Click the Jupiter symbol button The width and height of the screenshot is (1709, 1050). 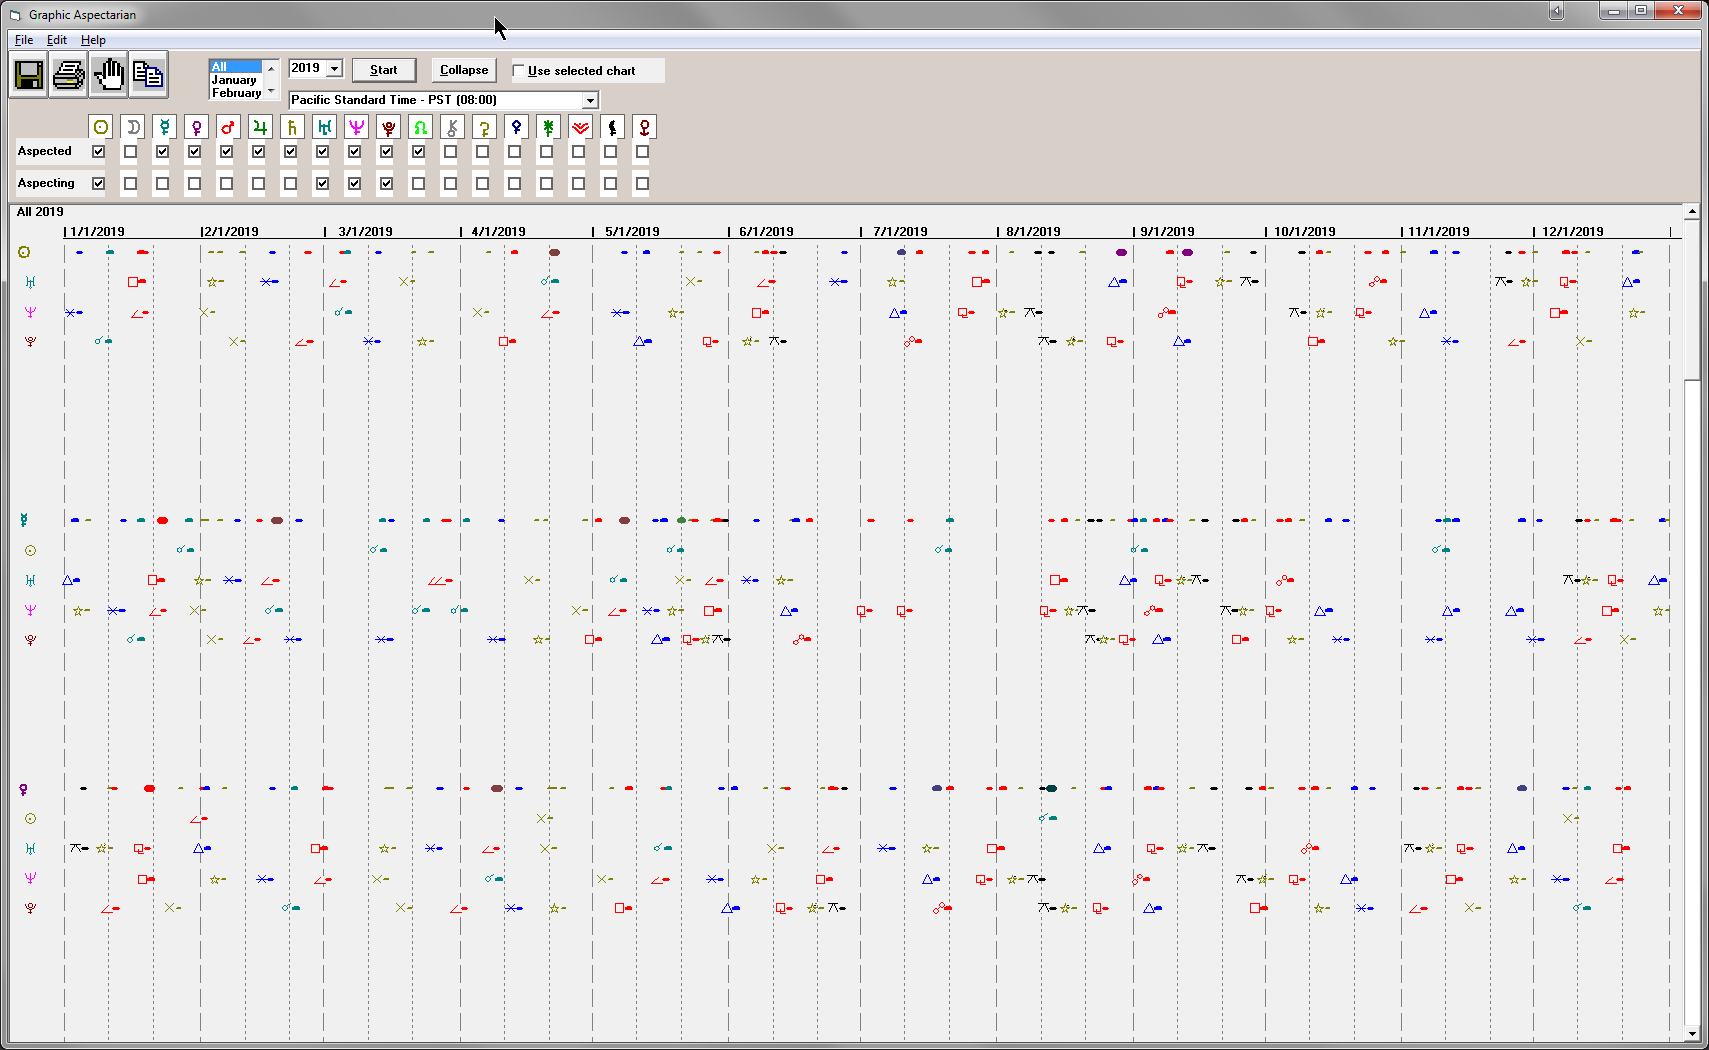tap(260, 127)
